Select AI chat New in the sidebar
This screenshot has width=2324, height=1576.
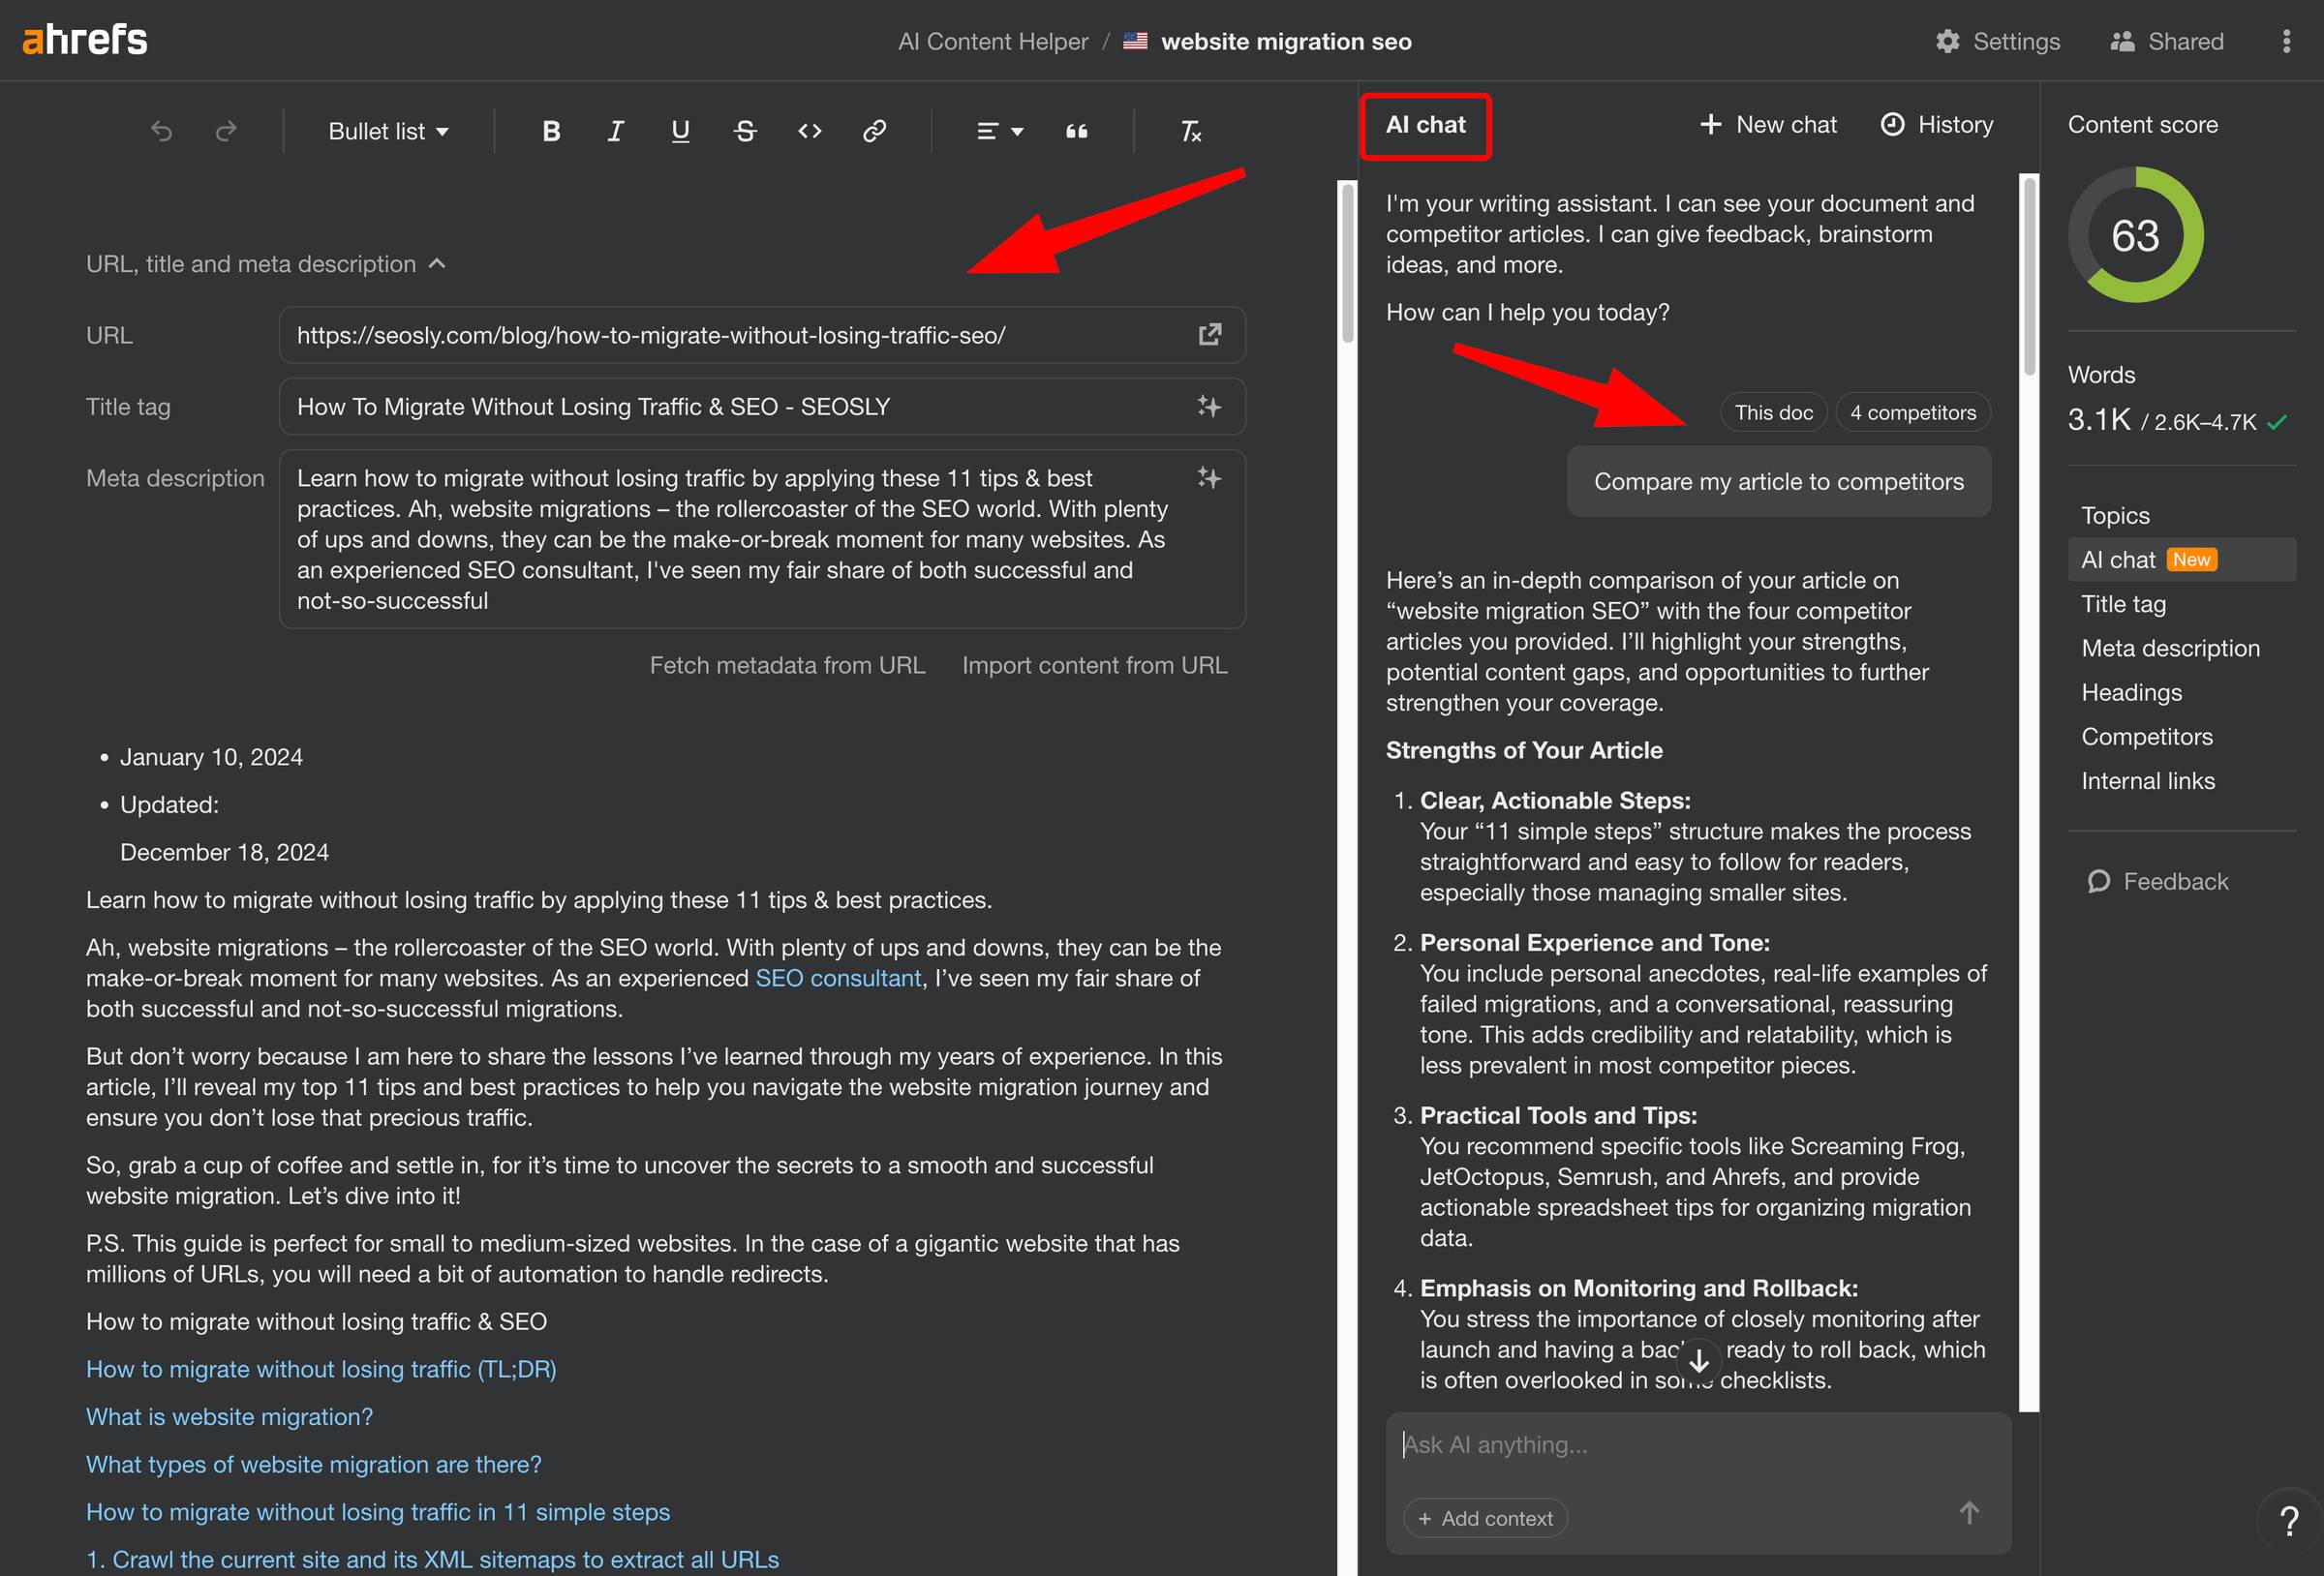(2181, 560)
